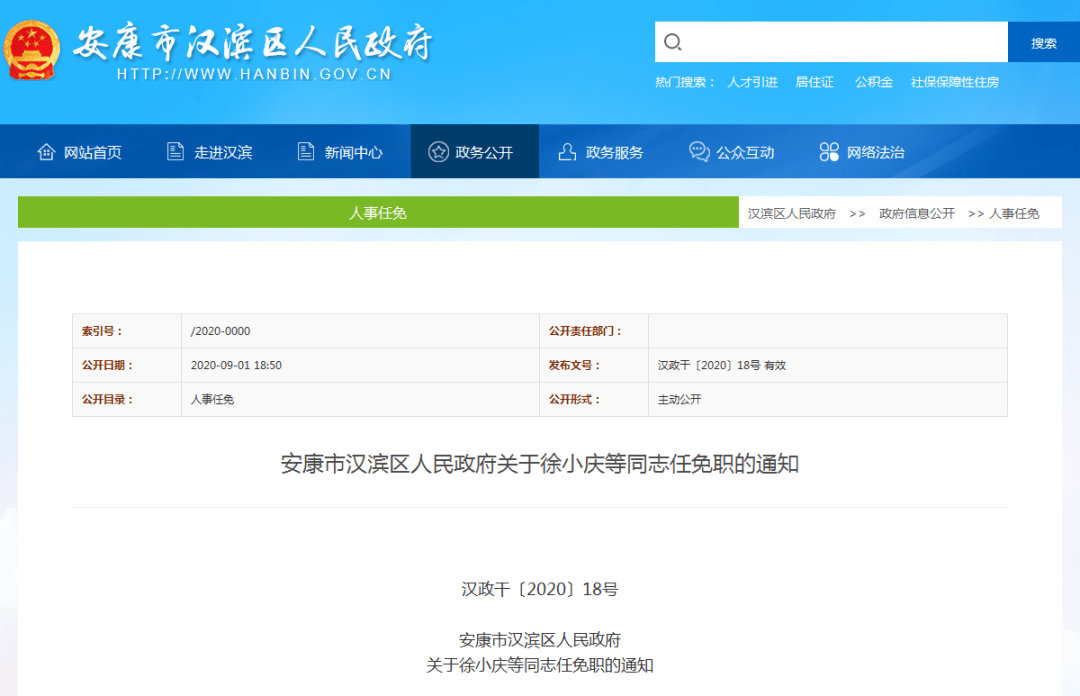Click the URL text HTTP://WWW.HANBIN.GOV.CN
1080x696 pixels.
point(254,74)
